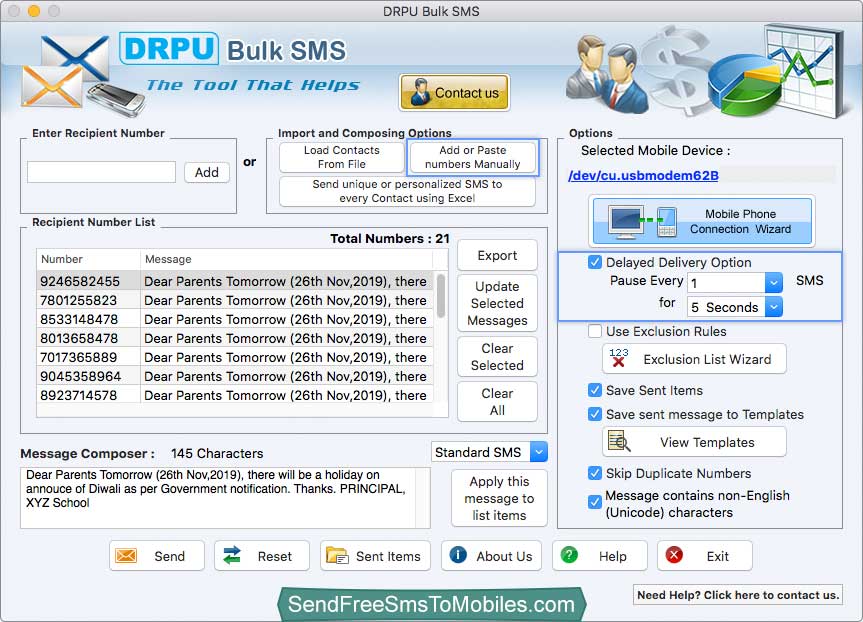
Task: Click the Number column header
Action: 89,259
